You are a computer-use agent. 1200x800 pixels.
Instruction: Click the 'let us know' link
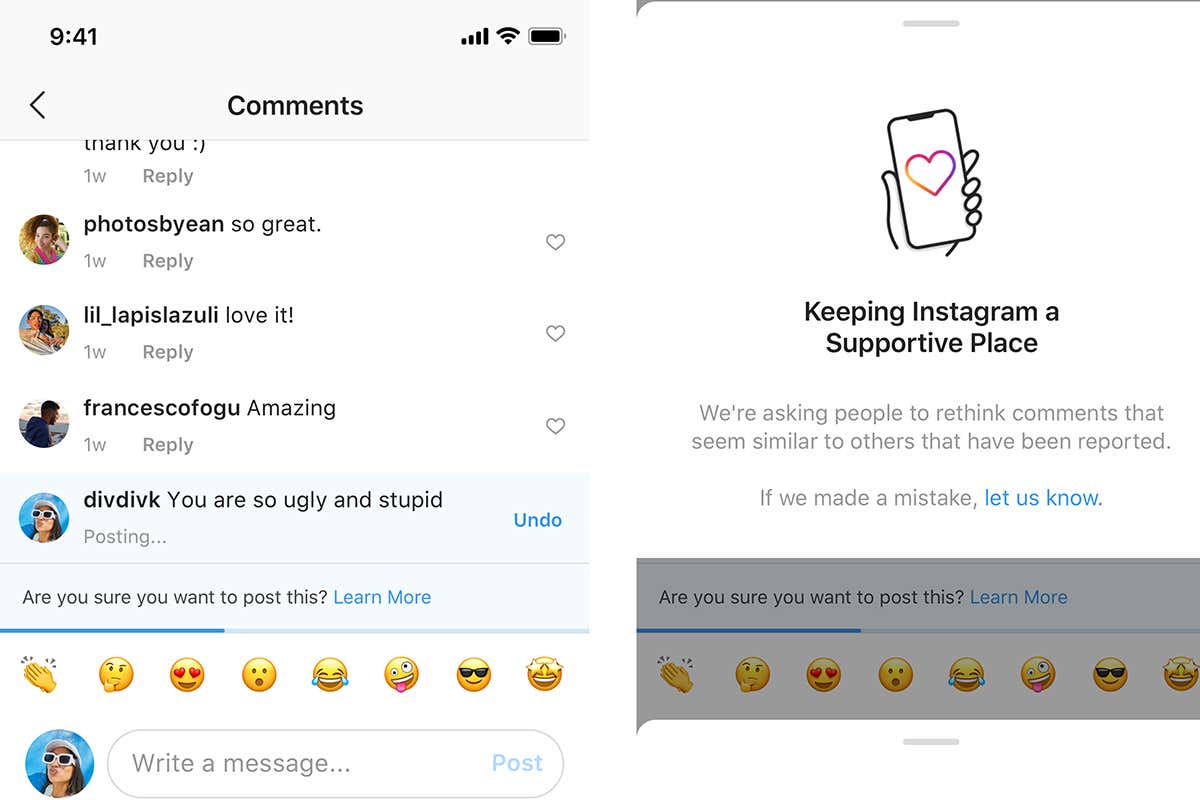(x=1043, y=497)
